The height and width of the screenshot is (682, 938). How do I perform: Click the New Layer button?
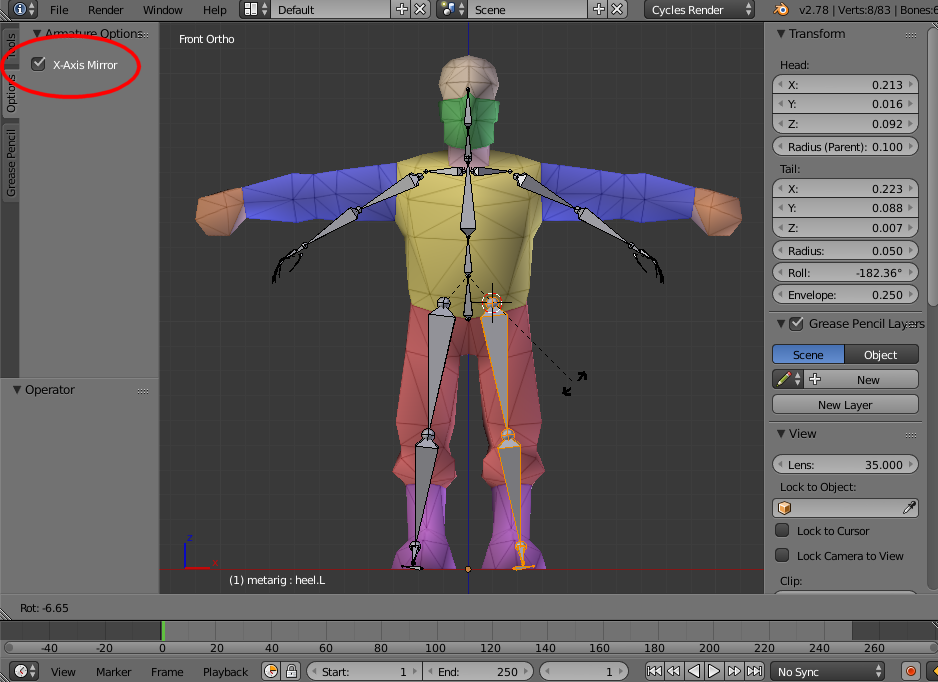[845, 404]
